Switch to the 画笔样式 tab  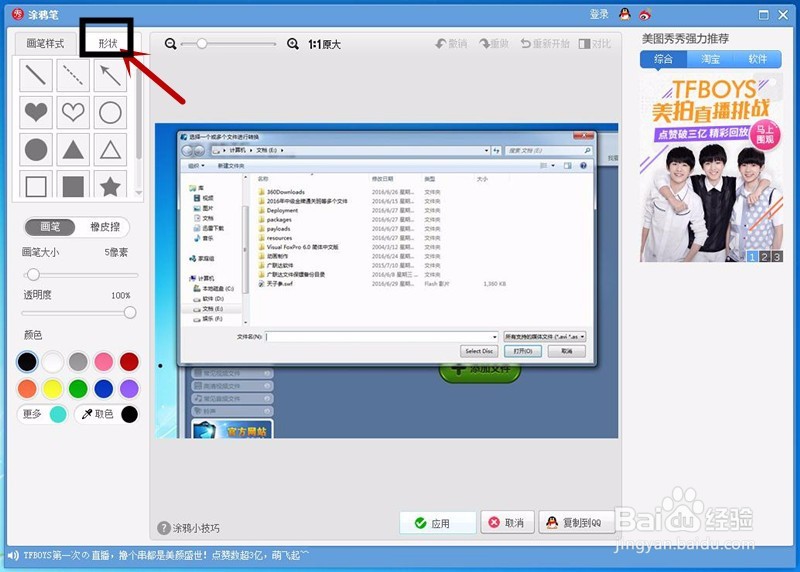point(45,43)
